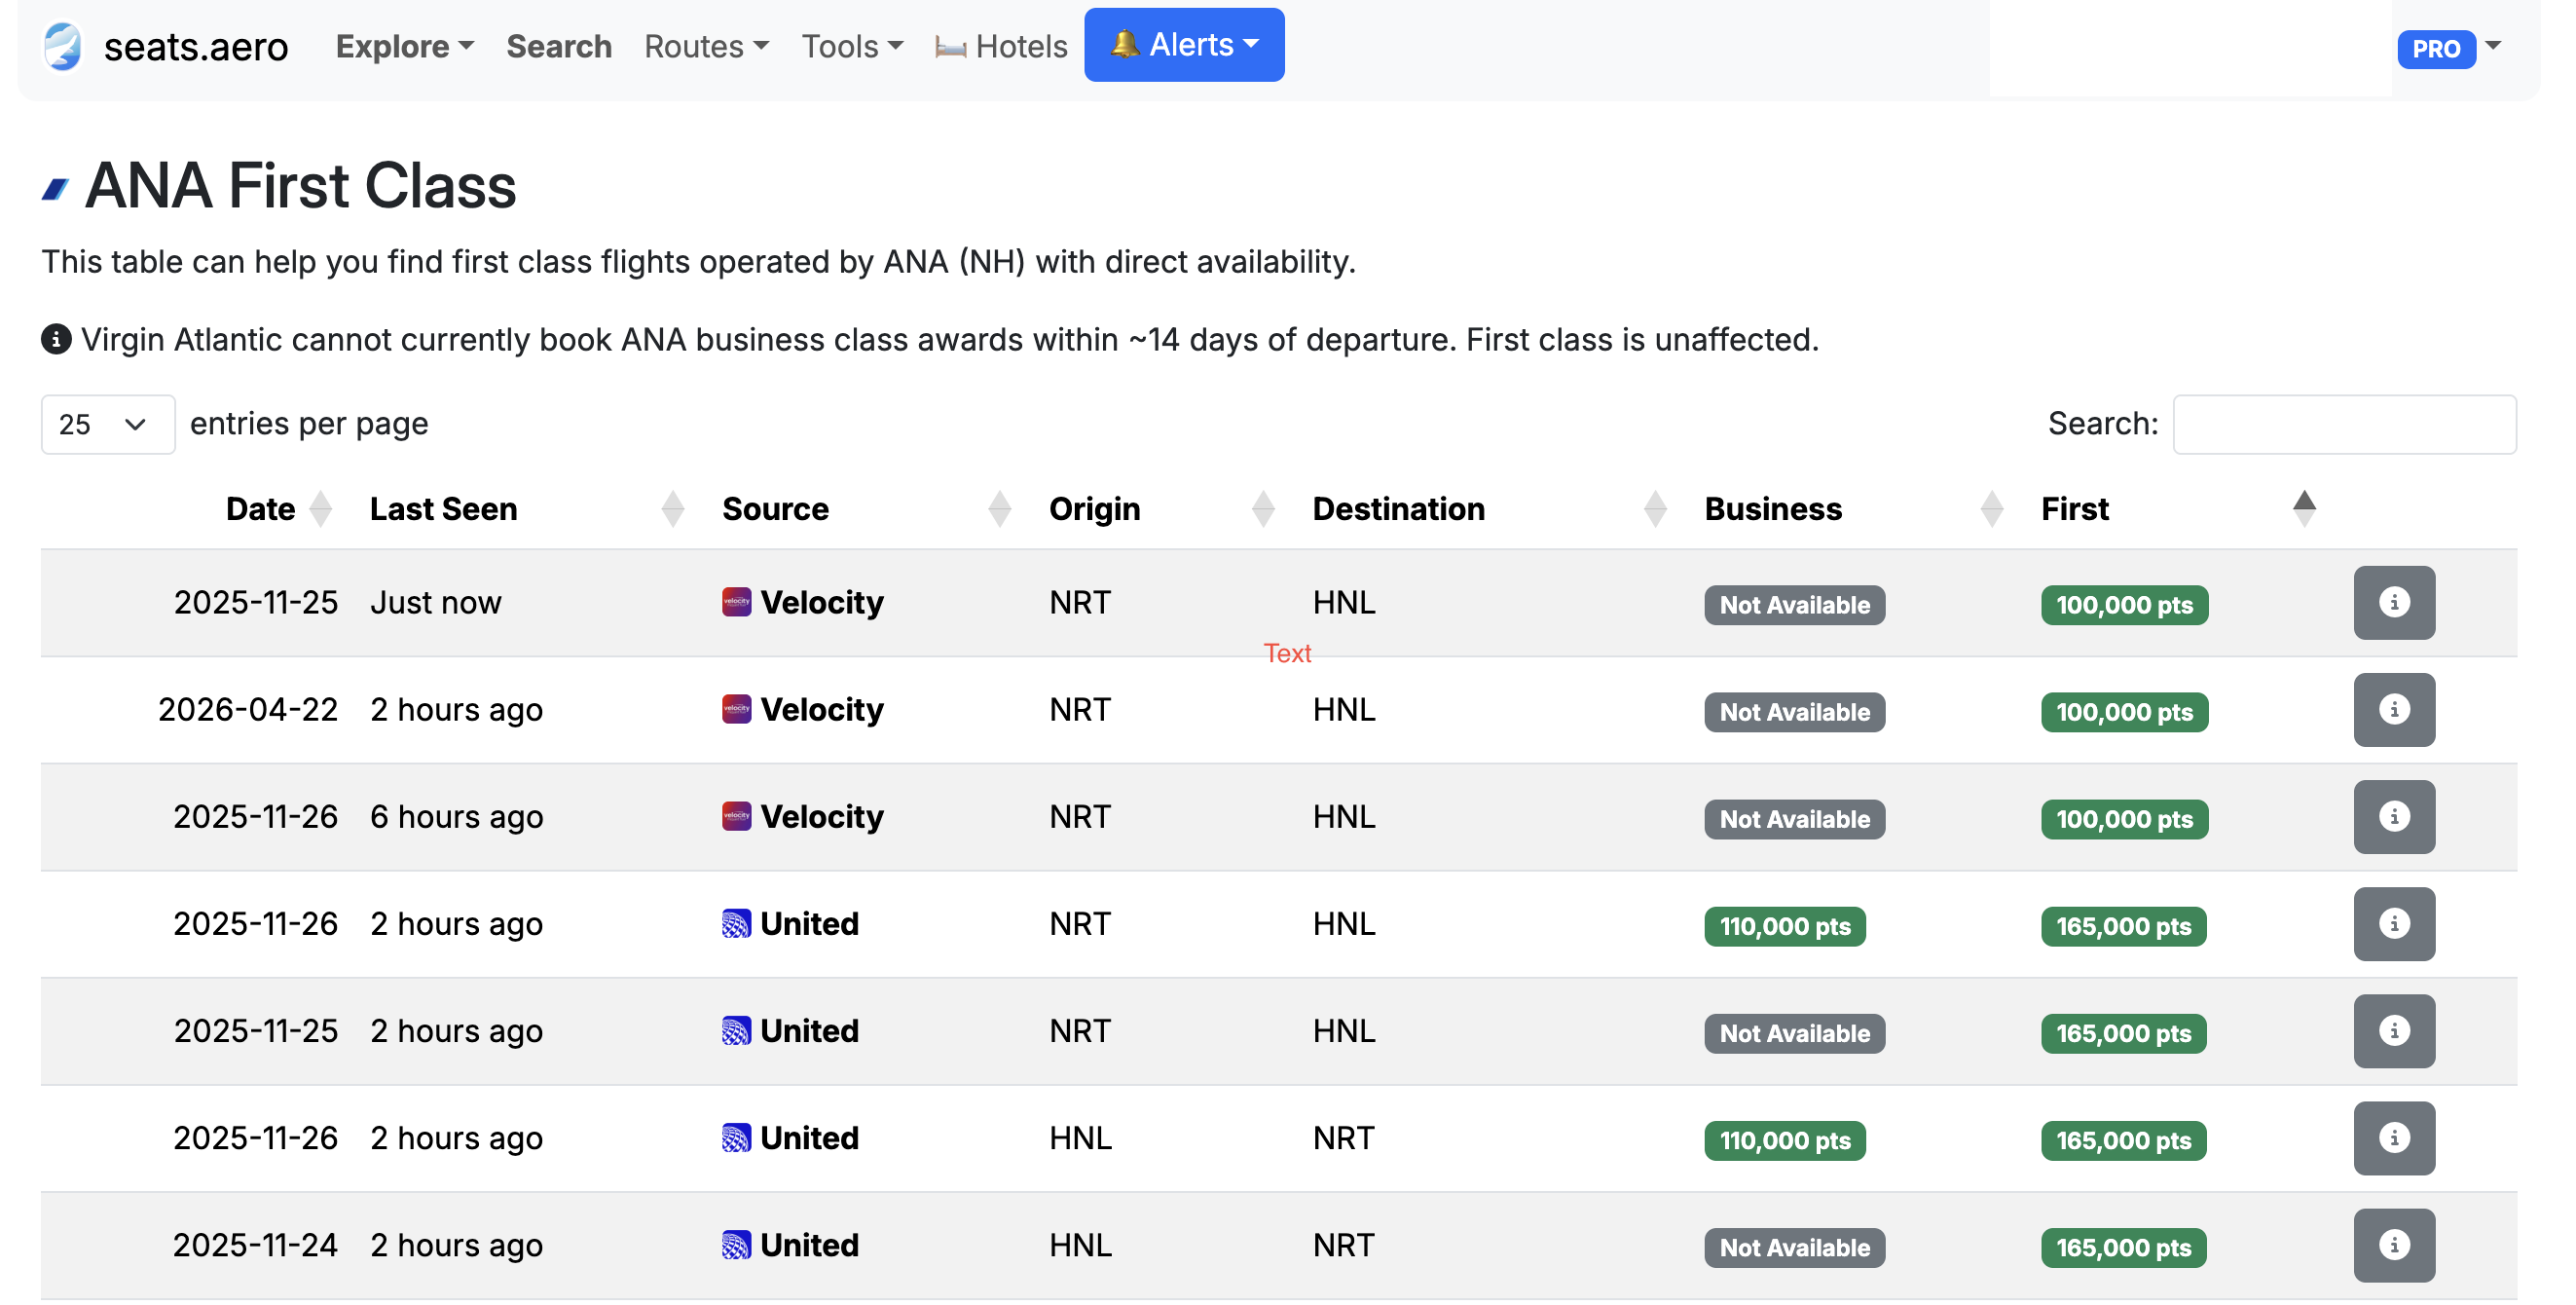
Task: Click 110,000 pts Business badge for NRT-HNL United
Action: (1785, 926)
